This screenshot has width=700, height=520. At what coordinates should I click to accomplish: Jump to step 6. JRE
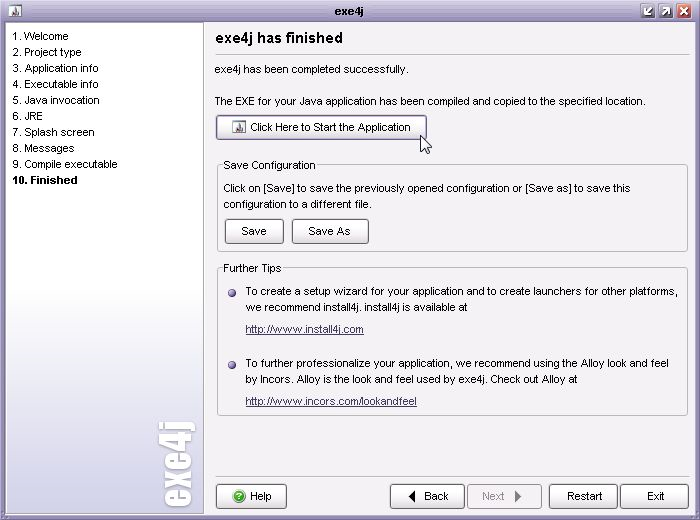[x=27, y=116]
